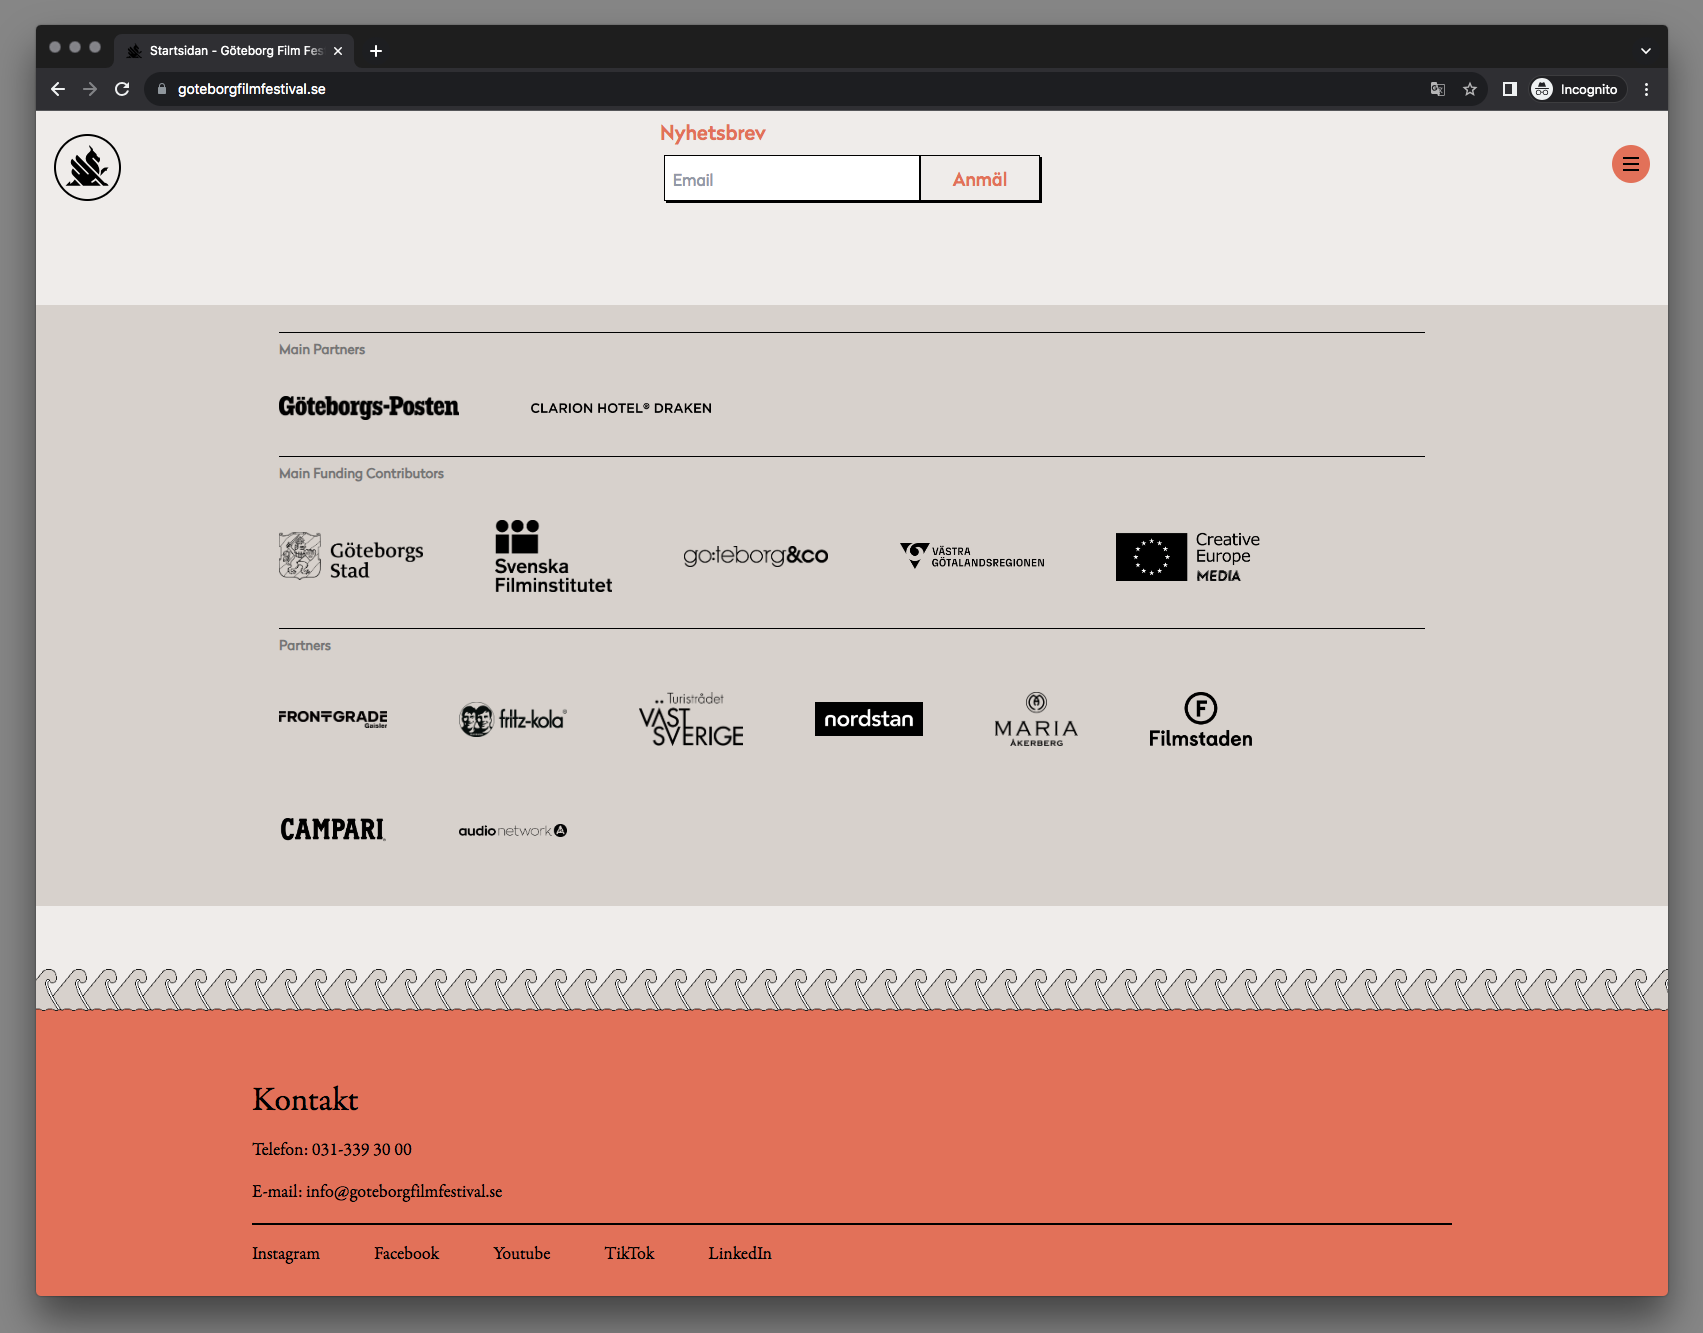Reload the current page

[x=122, y=89]
